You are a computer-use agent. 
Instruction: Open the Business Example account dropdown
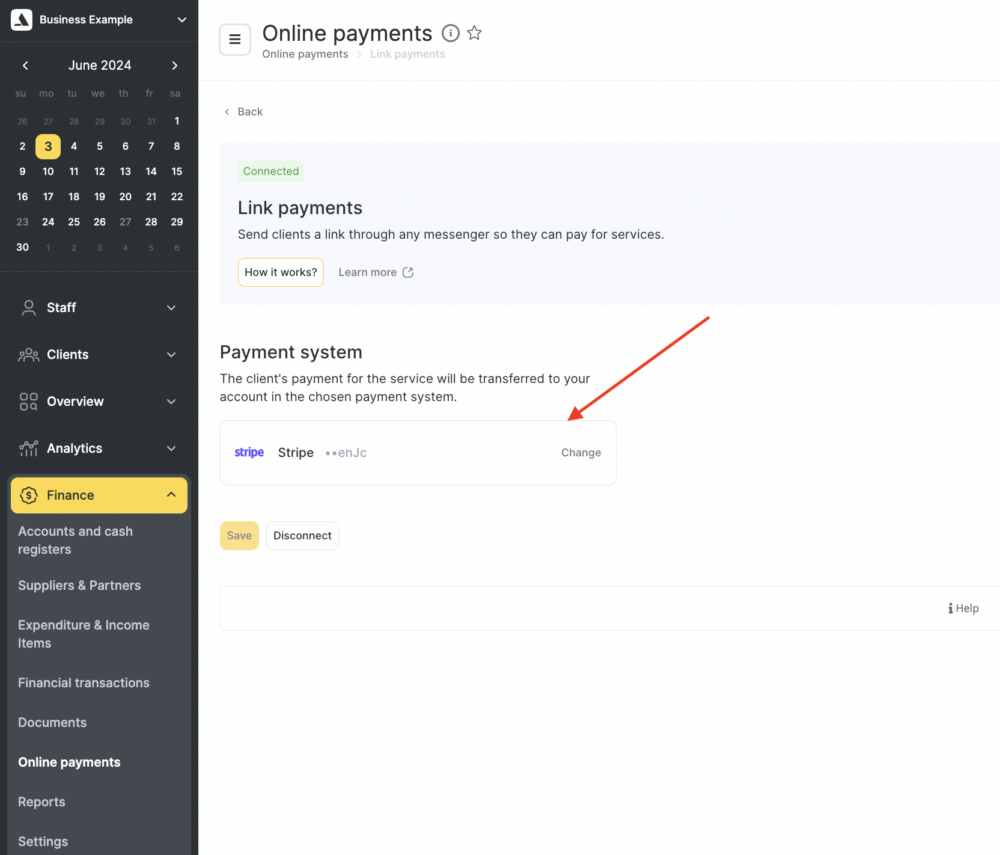pyautogui.click(x=181, y=20)
